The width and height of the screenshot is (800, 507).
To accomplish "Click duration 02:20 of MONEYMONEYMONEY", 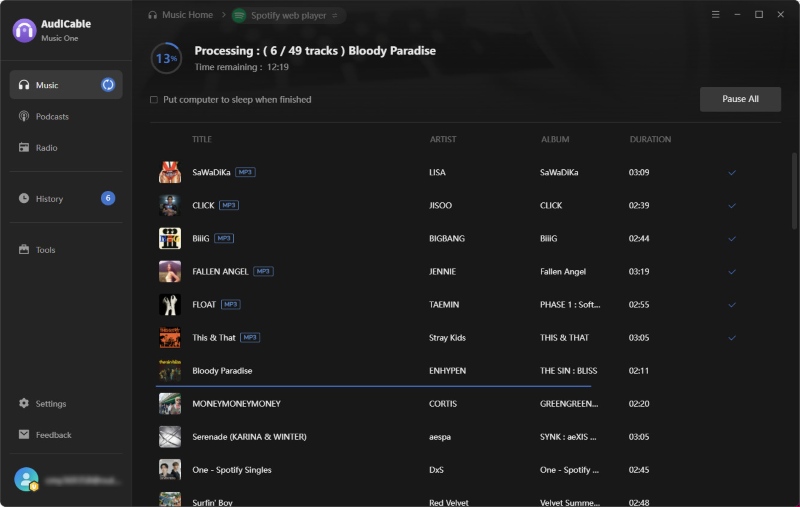I will coord(639,403).
